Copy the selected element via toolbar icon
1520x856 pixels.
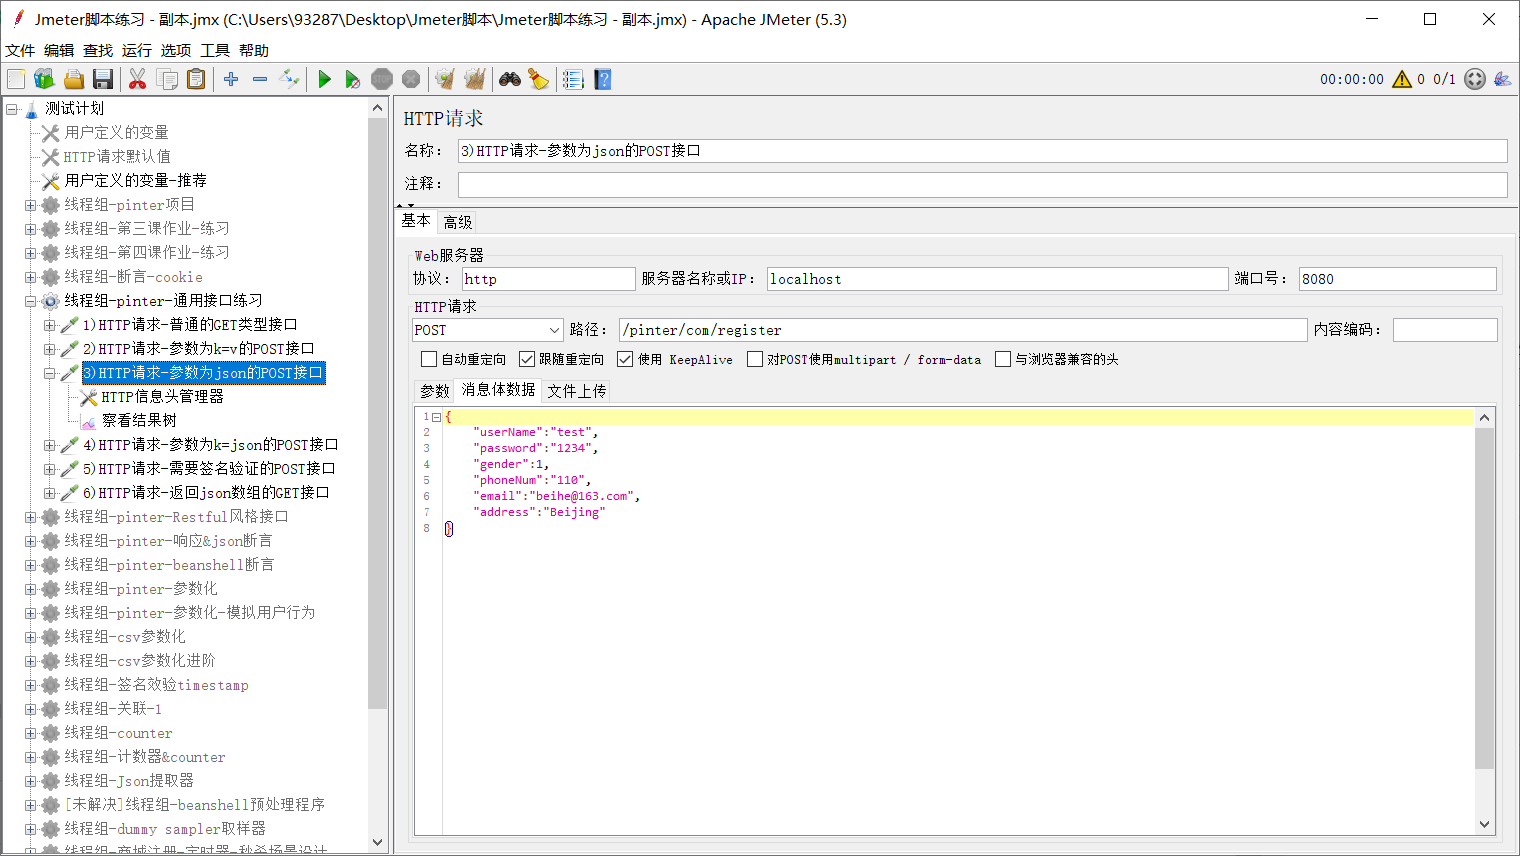pyautogui.click(x=167, y=79)
